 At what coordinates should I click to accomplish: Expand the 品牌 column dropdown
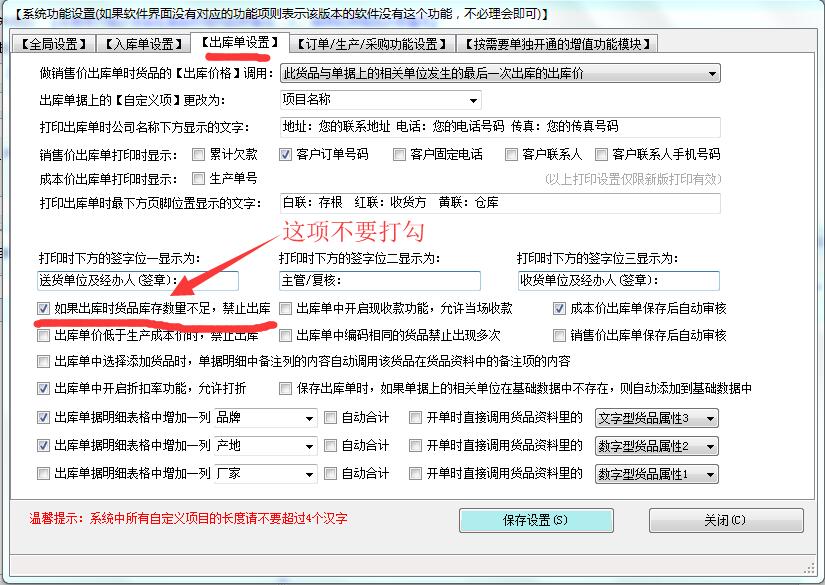pos(309,418)
